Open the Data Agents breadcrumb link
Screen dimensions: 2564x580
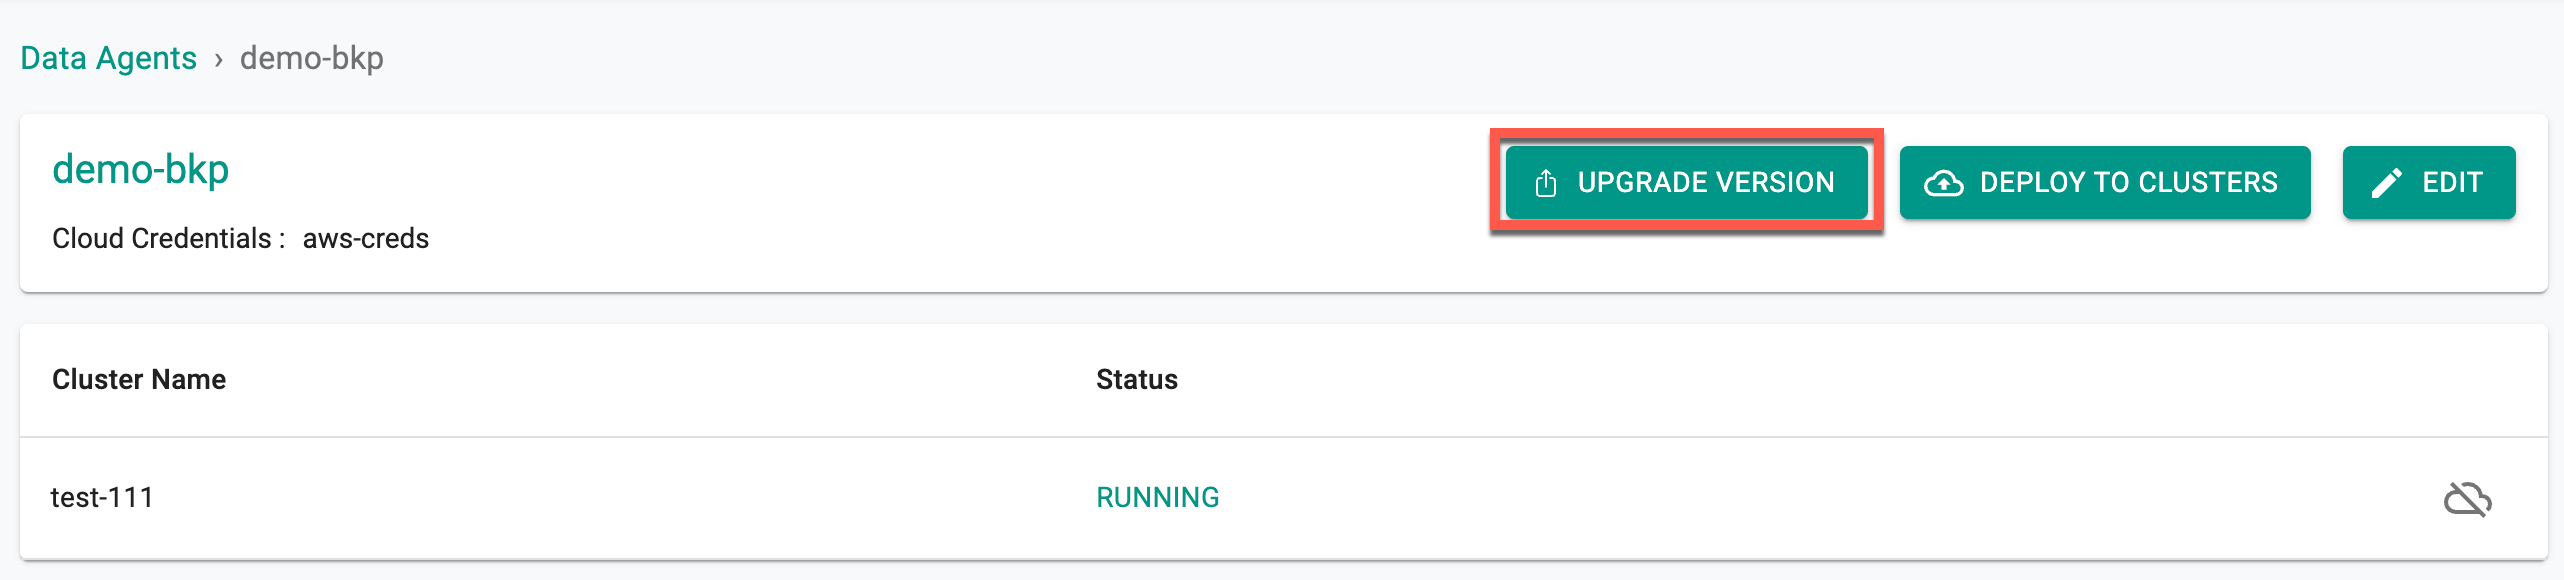click(x=109, y=58)
